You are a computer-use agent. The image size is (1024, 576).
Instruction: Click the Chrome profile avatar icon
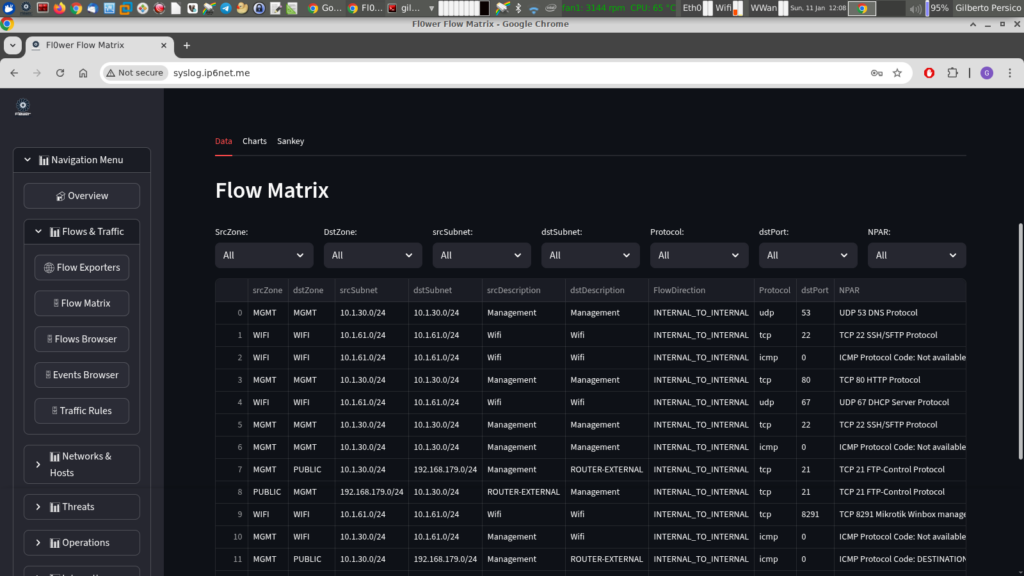[986, 73]
